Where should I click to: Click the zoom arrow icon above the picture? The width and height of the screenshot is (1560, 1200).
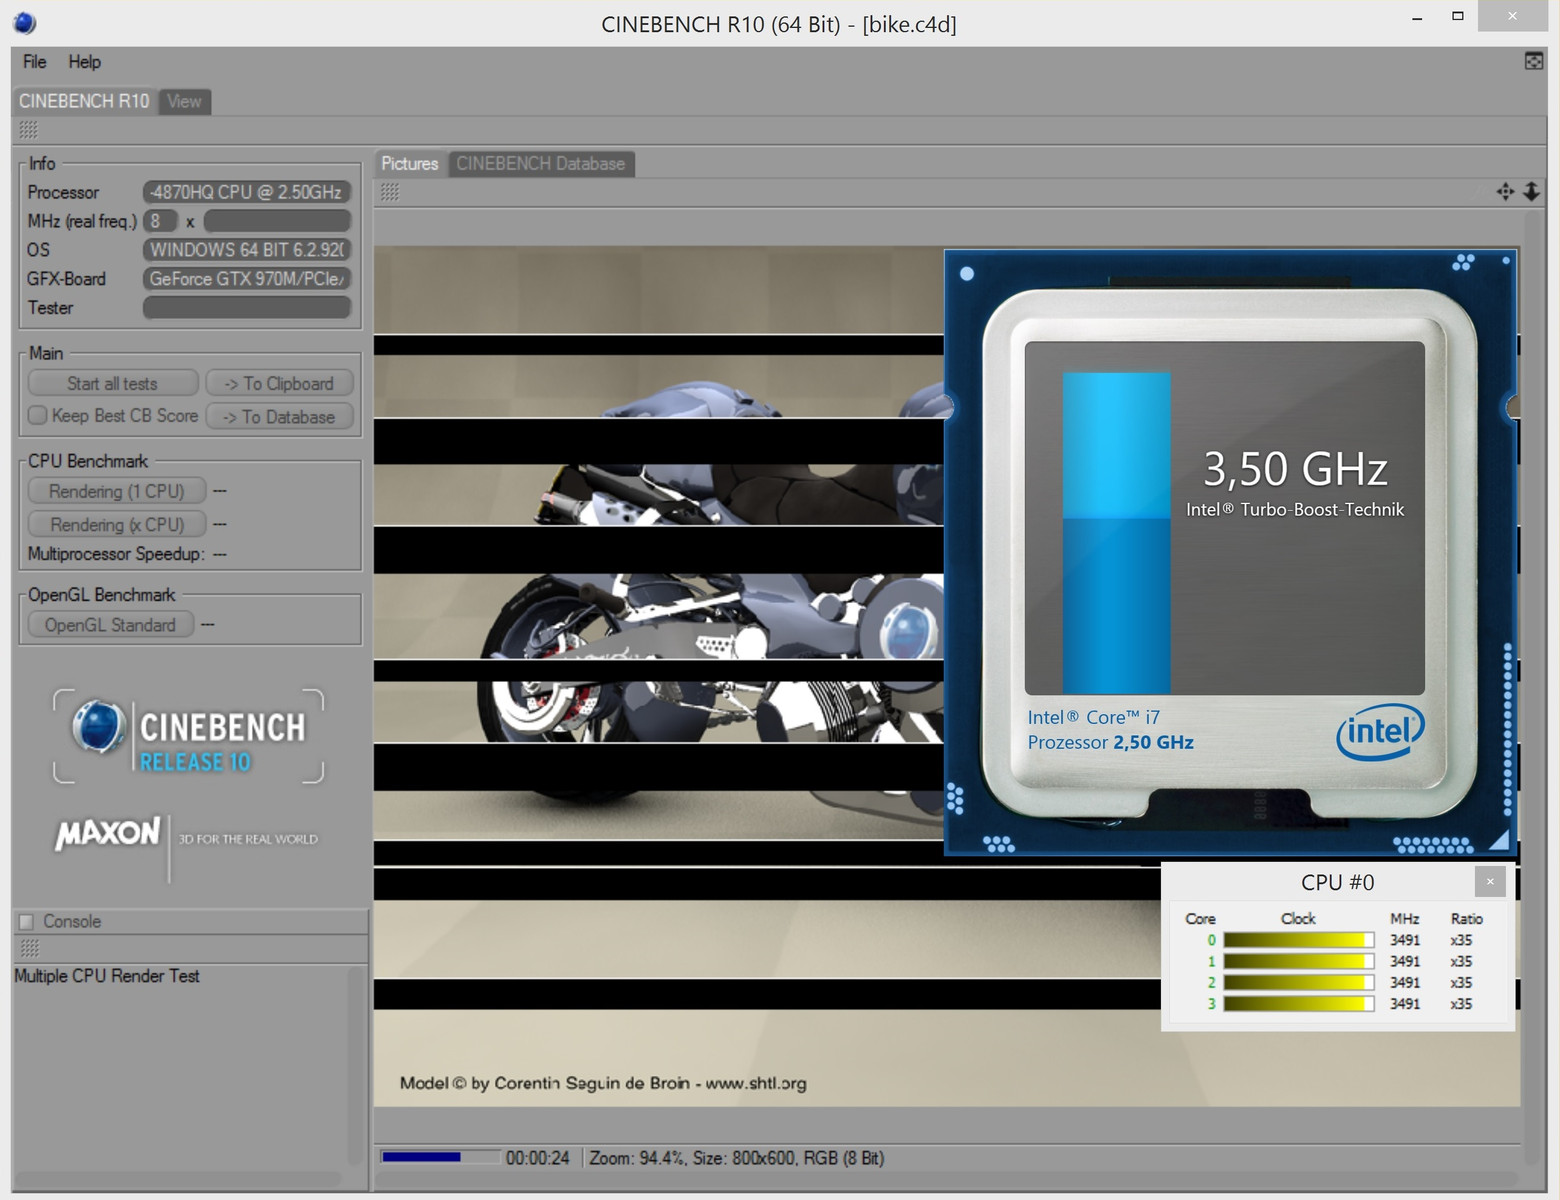coord(1531,192)
